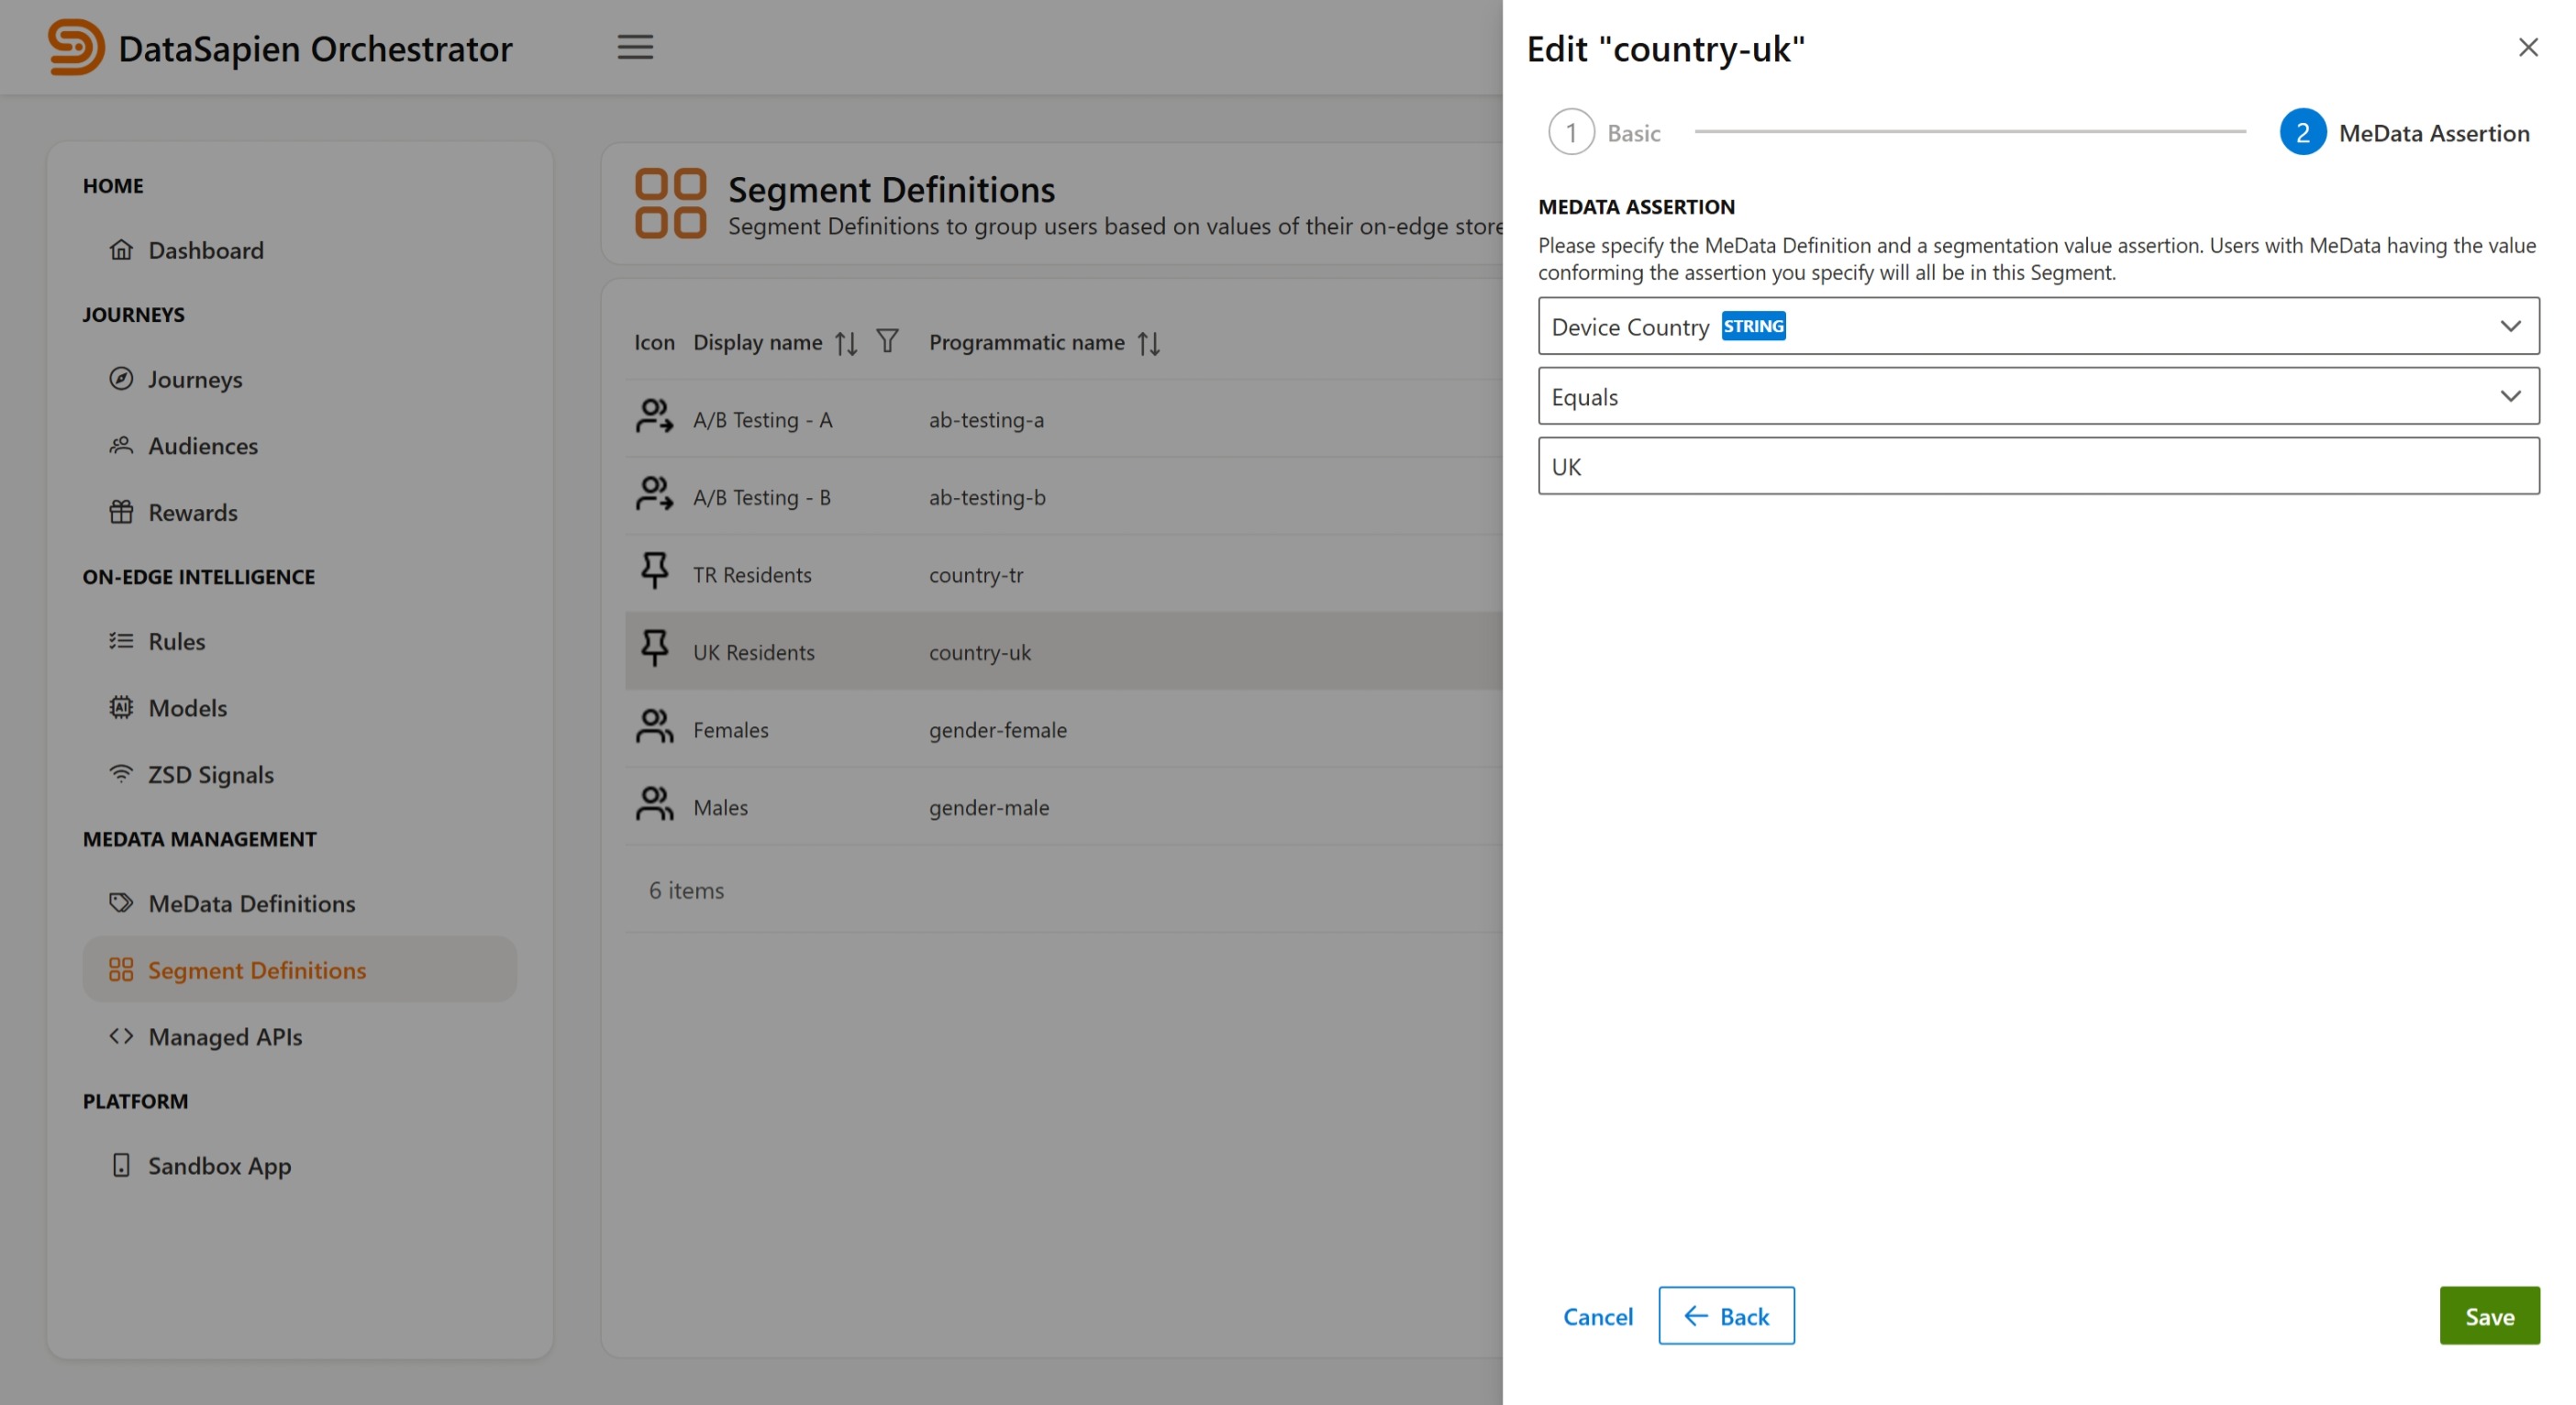Select the Journeys compass icon
Image resolution: width=2576 pixels, height=1405 pixels.
point(121,379)
